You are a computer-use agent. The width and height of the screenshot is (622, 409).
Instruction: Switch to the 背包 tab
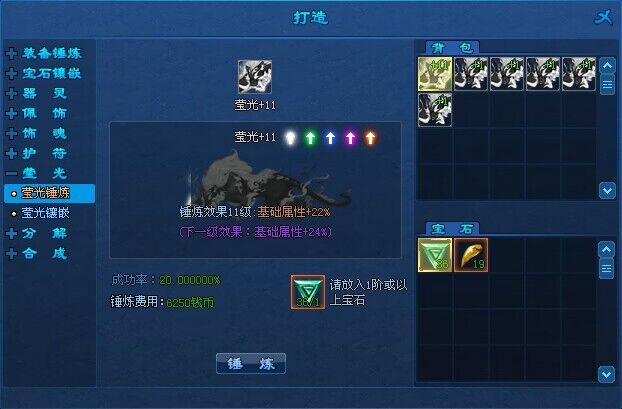[452, 48]
